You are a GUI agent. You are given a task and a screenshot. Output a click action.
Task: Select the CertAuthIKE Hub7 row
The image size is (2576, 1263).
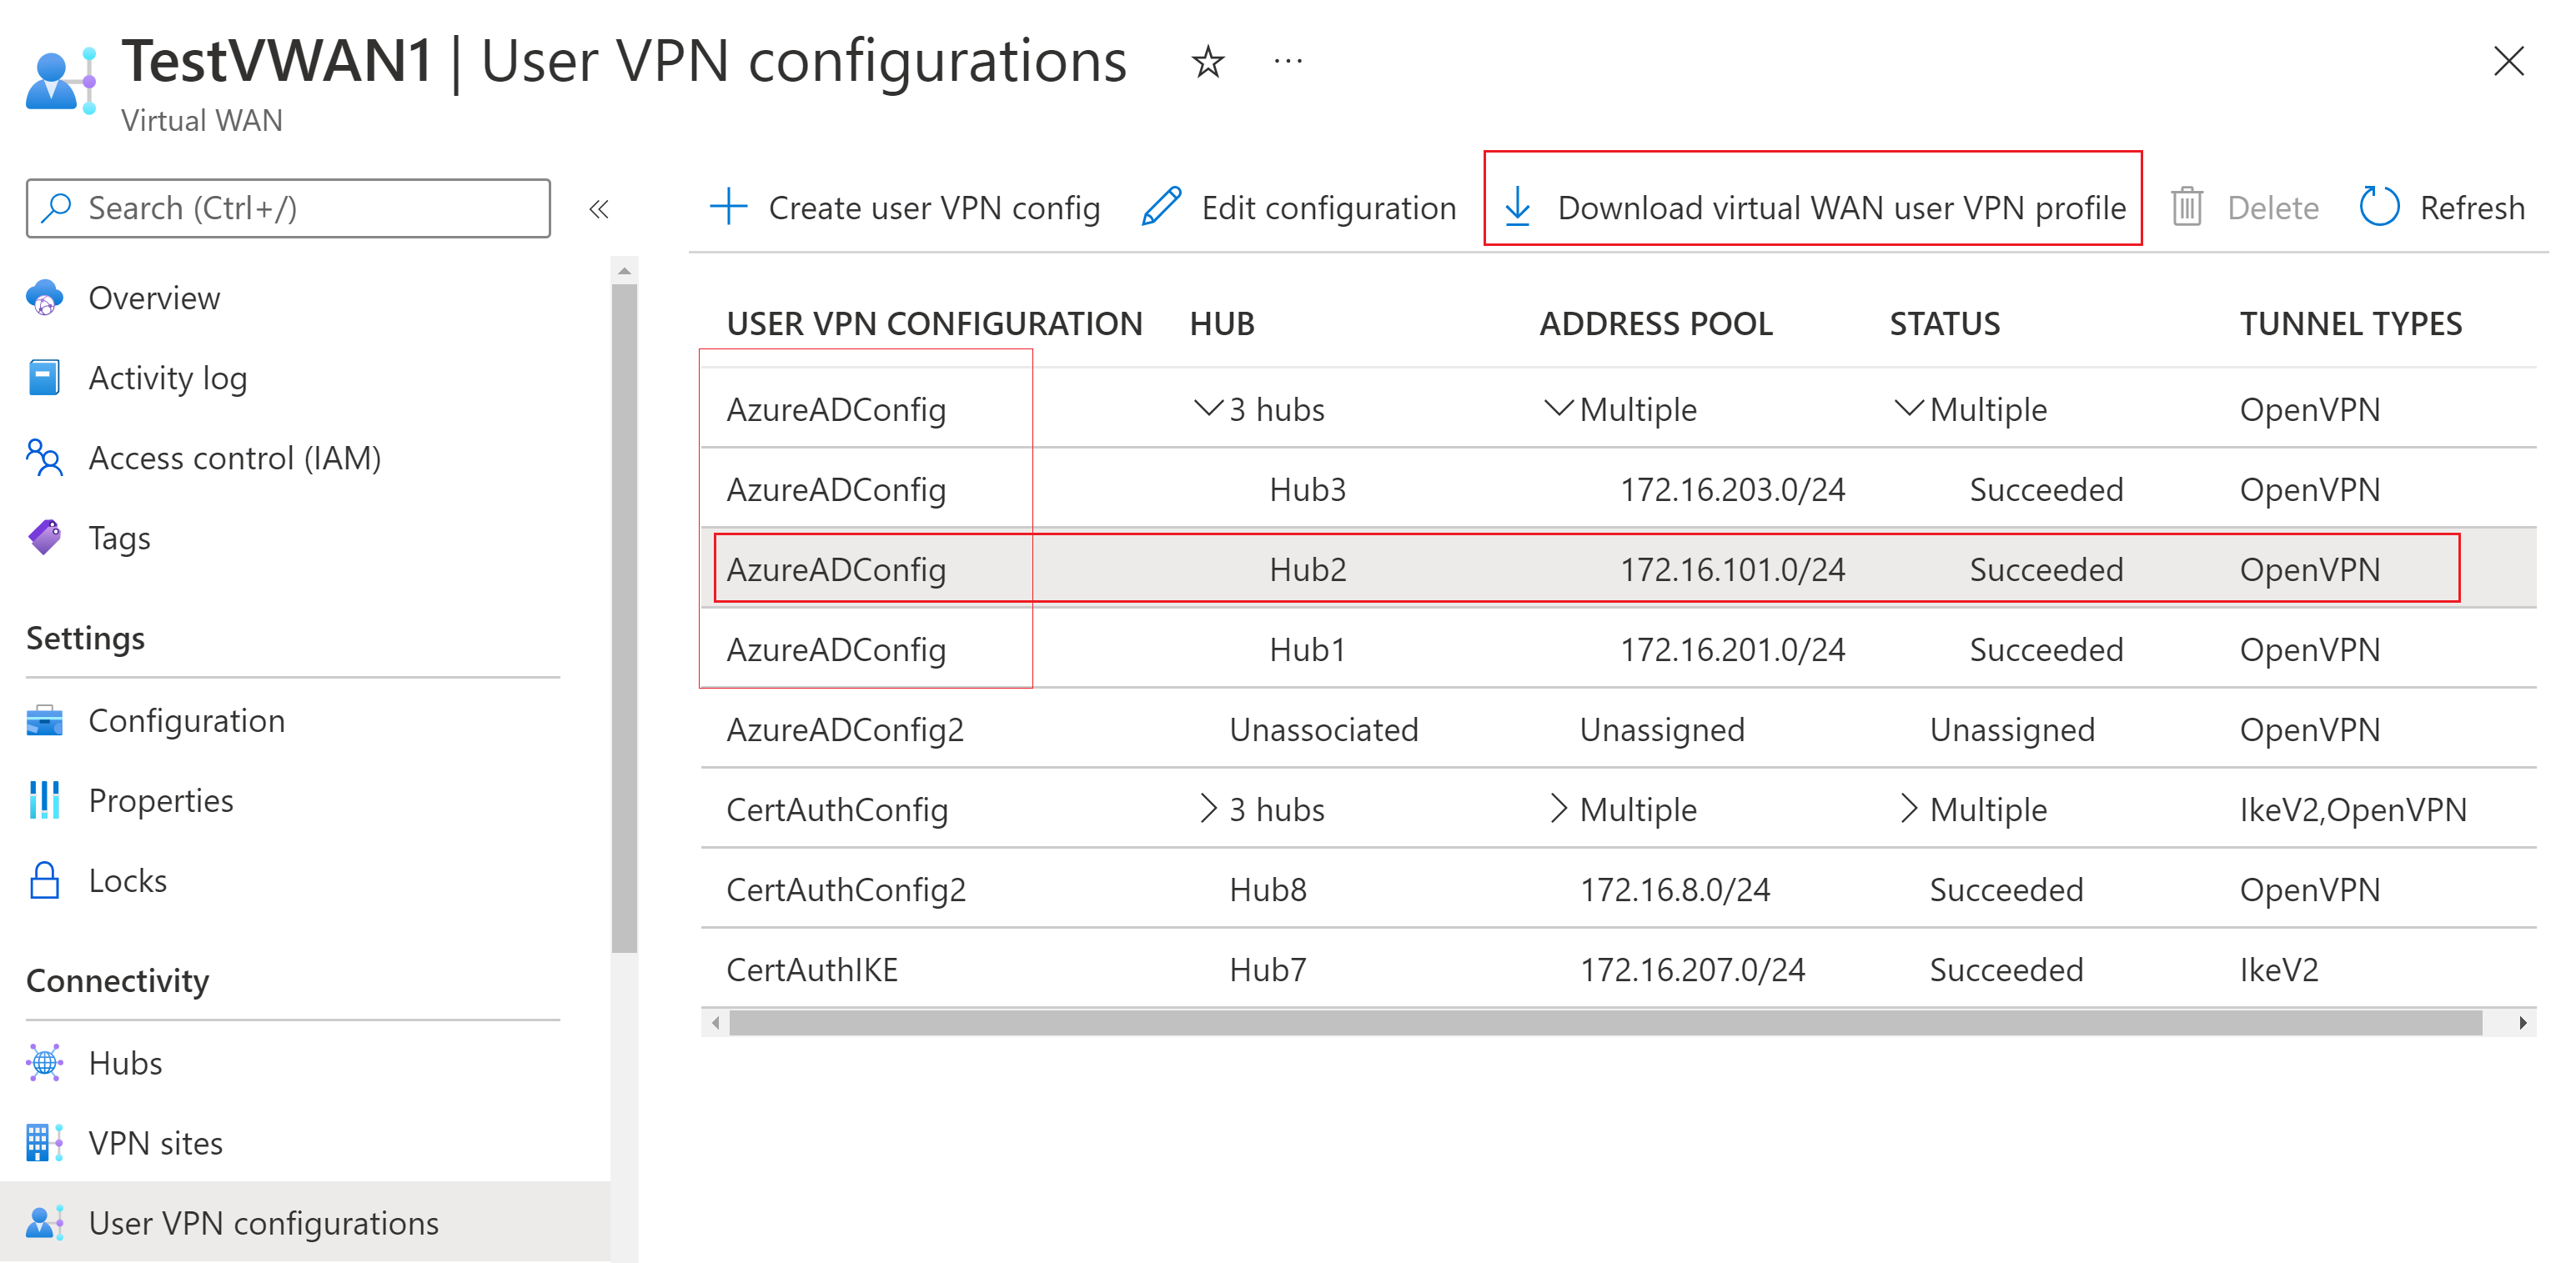coord(1266,969)
